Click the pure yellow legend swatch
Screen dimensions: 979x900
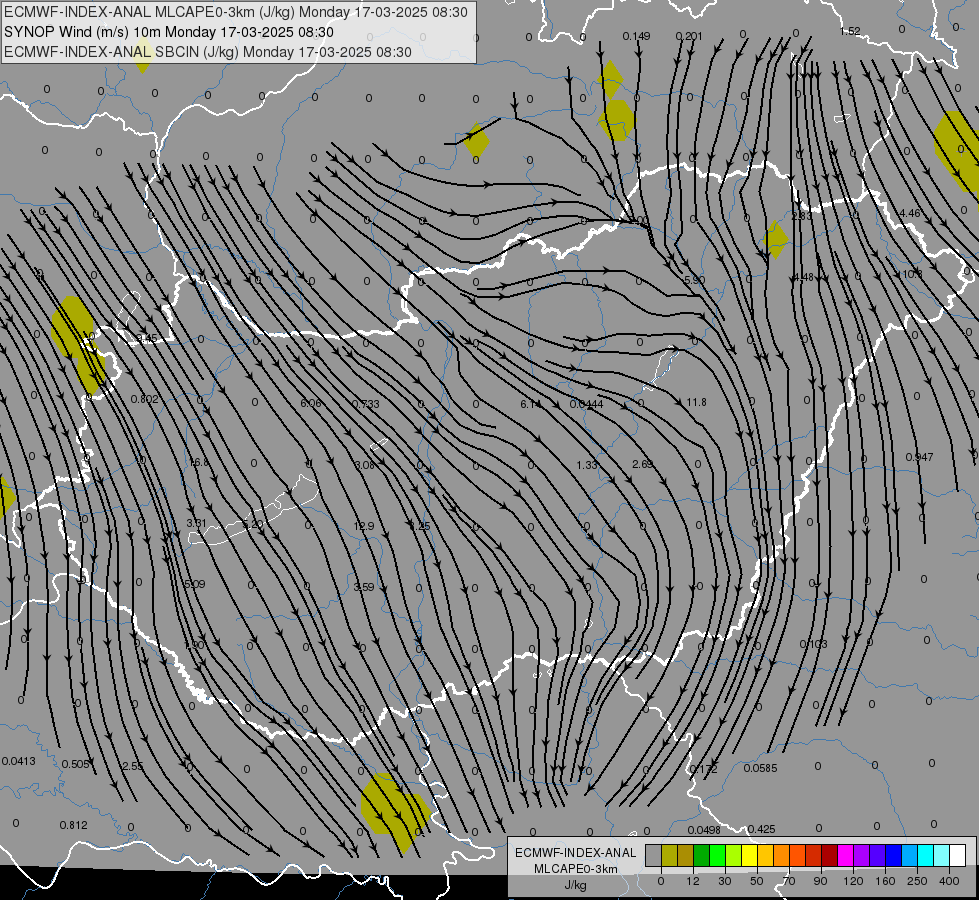(750, 855)
